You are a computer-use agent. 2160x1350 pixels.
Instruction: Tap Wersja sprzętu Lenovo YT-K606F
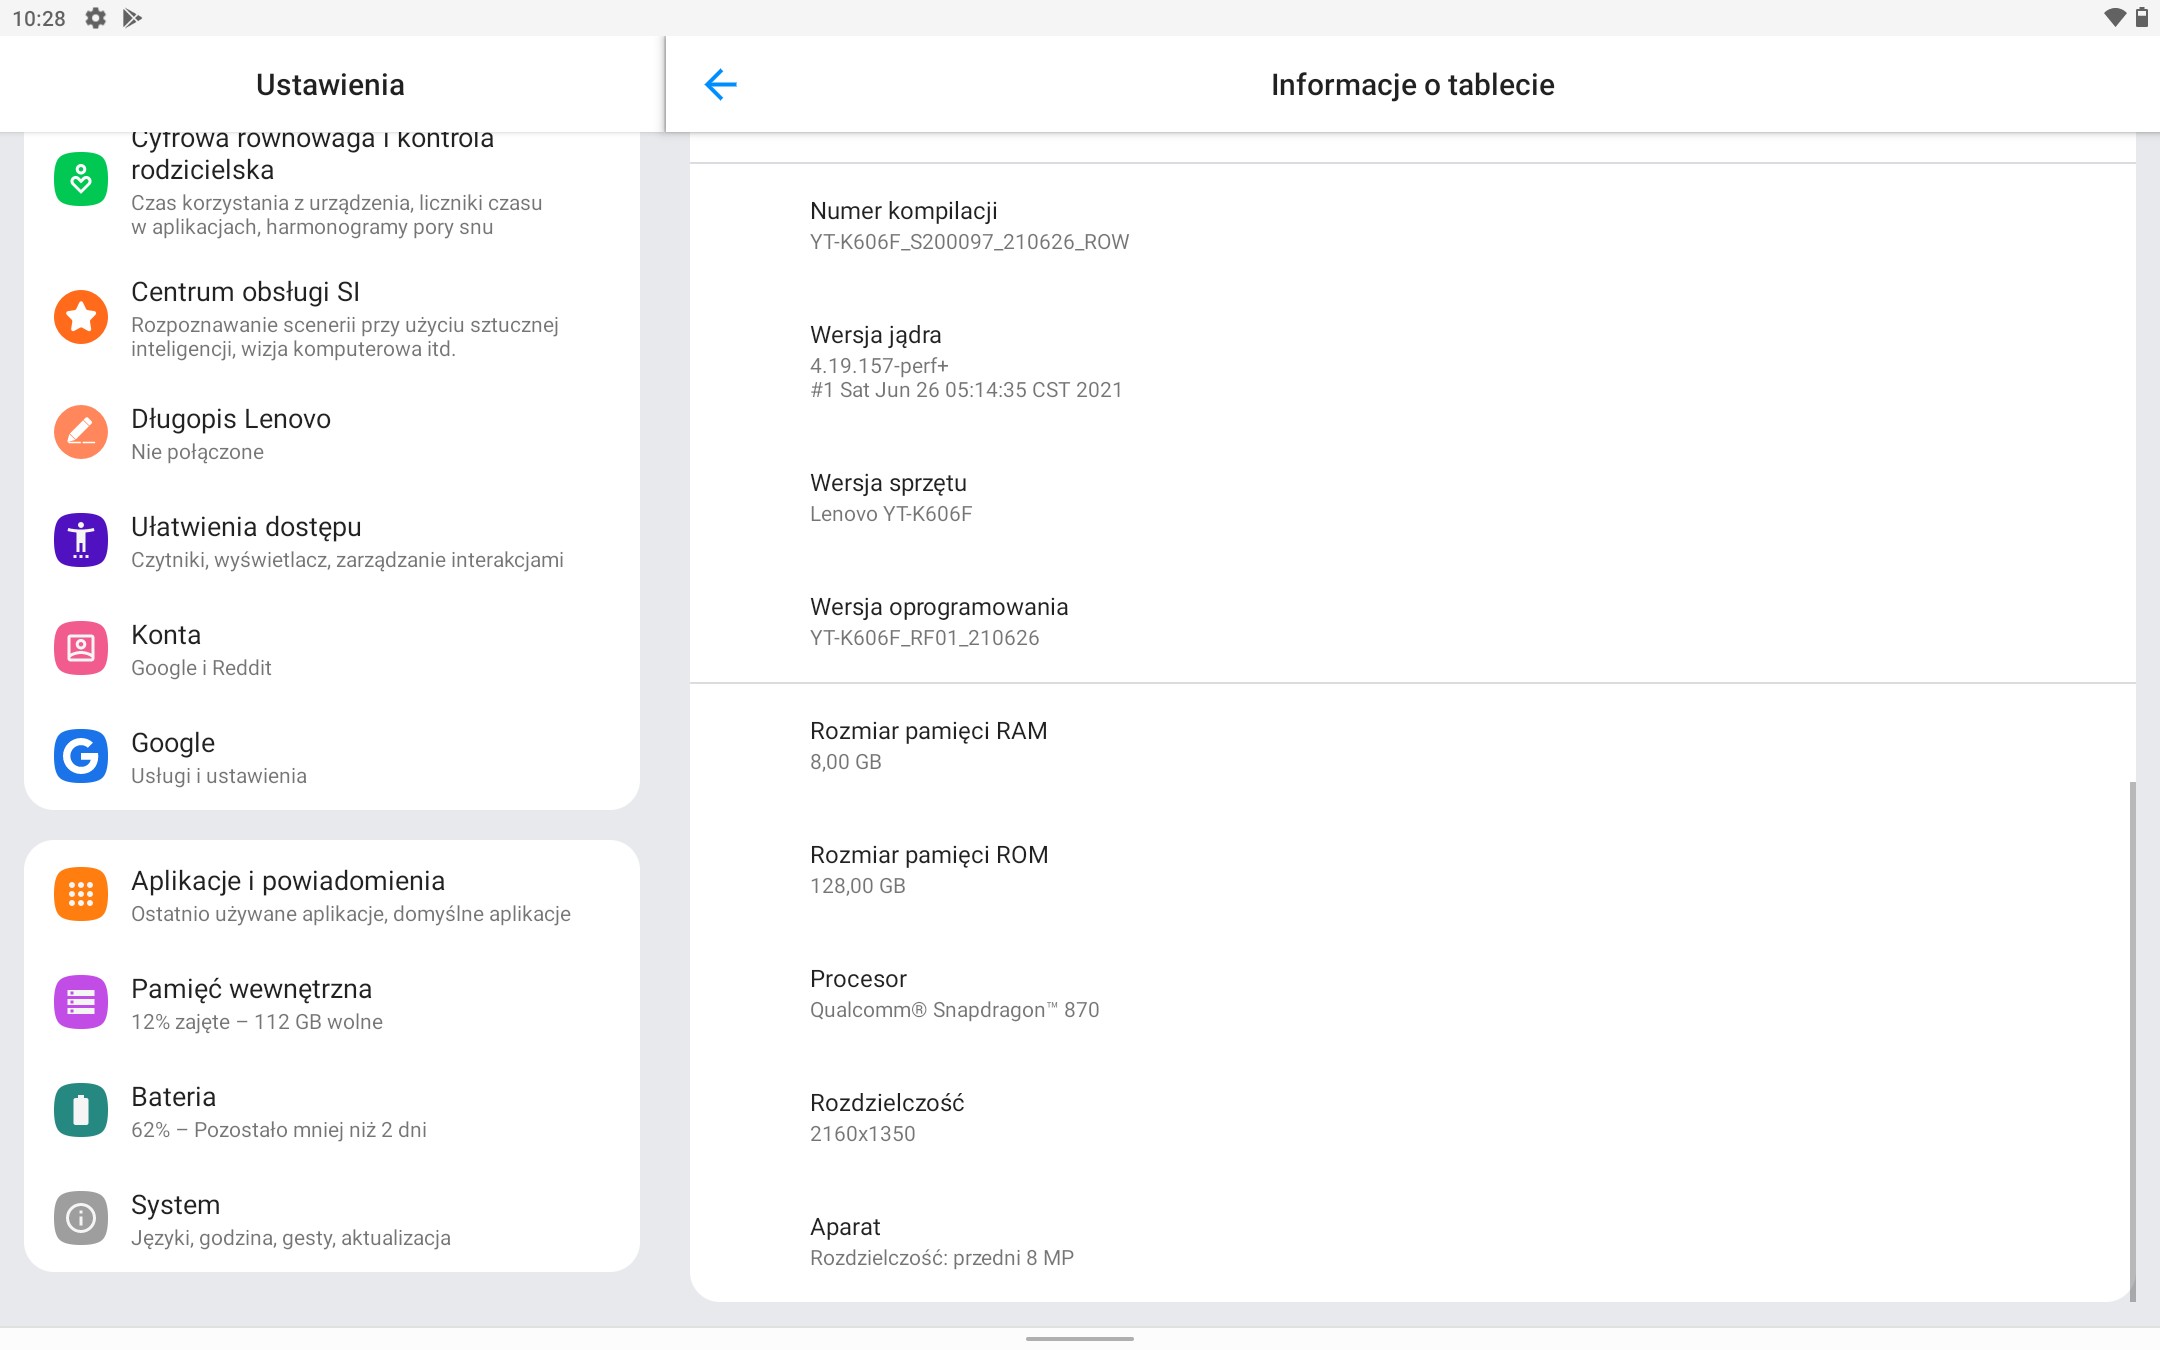[x=1412, y=497]
